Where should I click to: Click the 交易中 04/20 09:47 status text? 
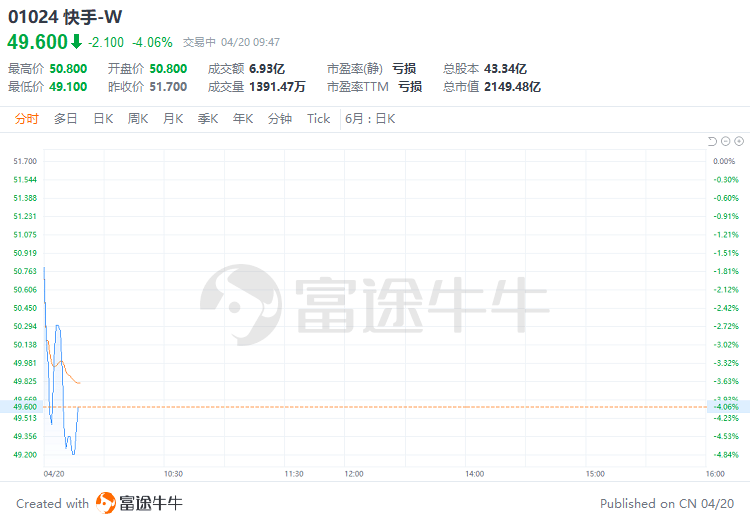(x=232, y=43)
